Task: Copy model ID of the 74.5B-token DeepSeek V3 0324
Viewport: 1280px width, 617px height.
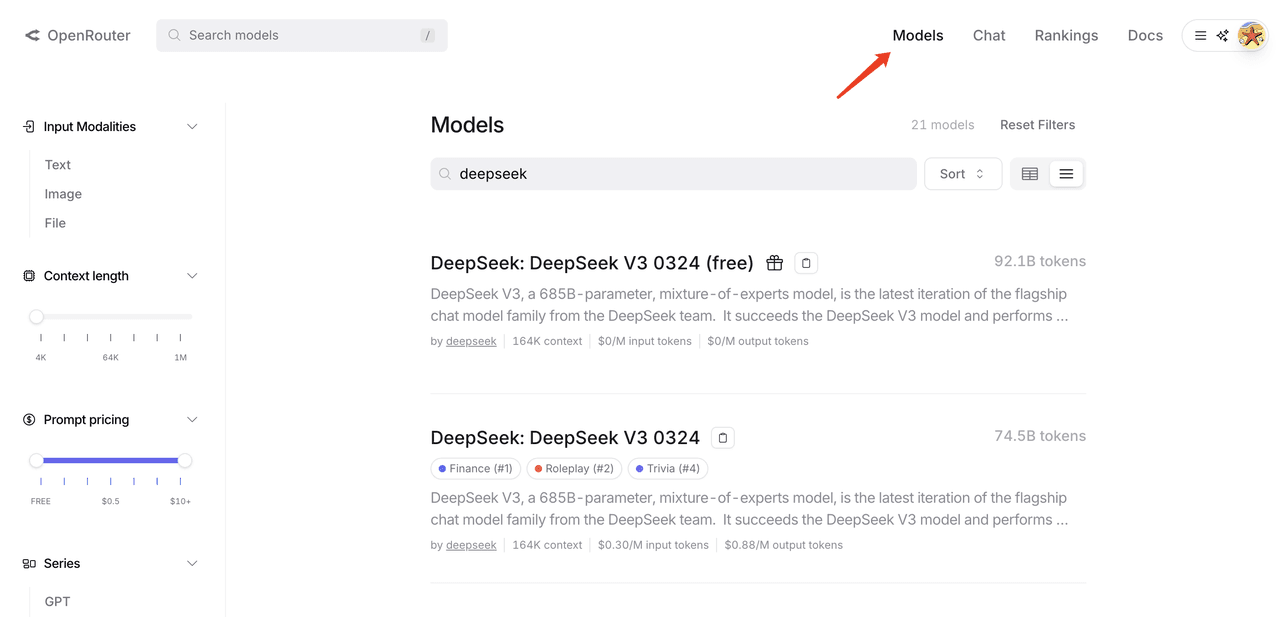Action: point(723,438)
